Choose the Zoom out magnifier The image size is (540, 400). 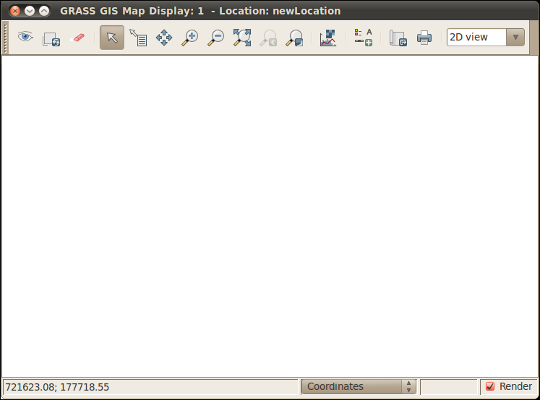(216, 38)
